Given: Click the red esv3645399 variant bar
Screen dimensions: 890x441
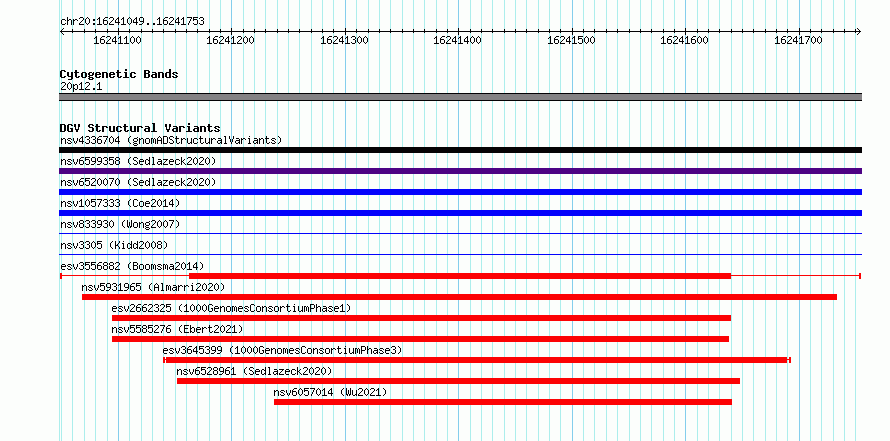Looking at the screenshot, I should click(x=477, y=360).
